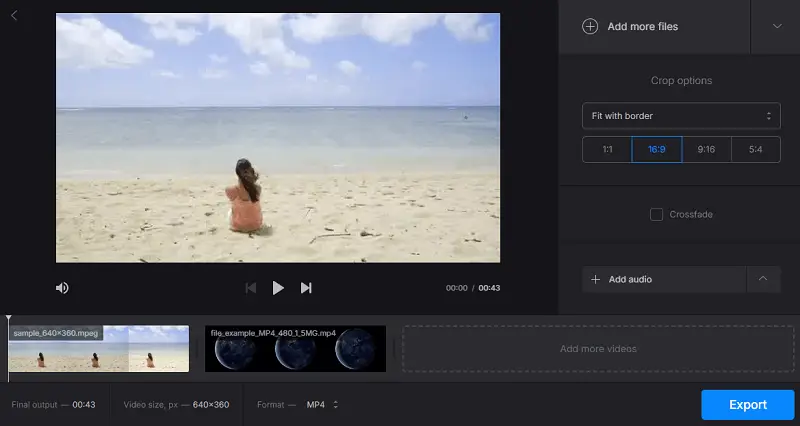Click the plus circle icon for more files
This screenshot has width=800, height=426.
pos(590,27)
